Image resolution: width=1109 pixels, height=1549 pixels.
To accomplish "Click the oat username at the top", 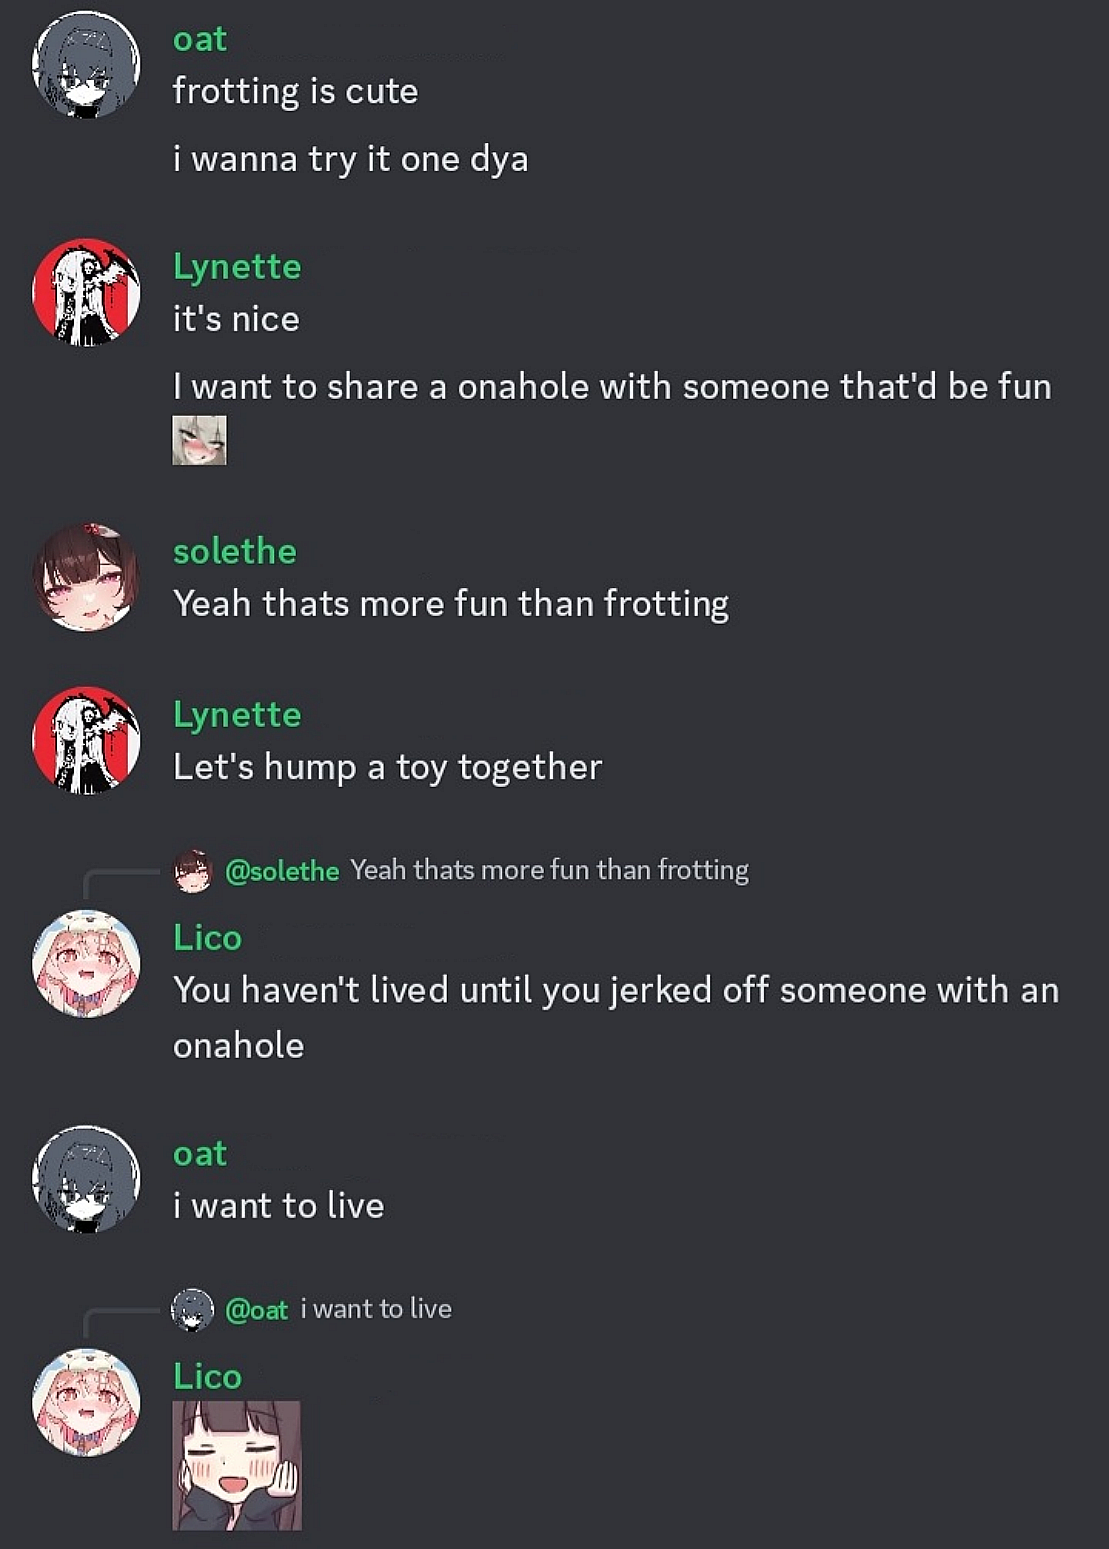I will click(200, 39).
